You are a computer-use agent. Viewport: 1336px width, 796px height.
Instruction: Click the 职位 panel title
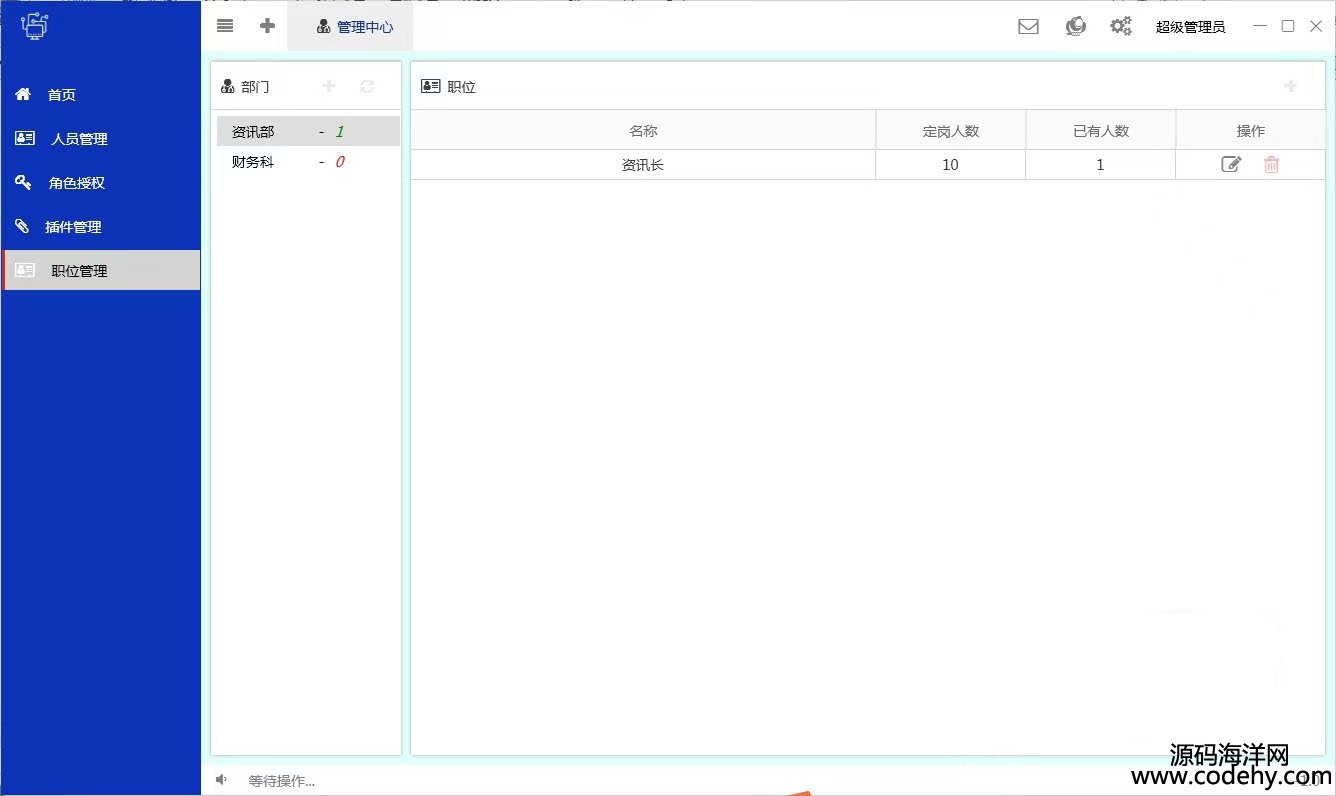point(461,87)
